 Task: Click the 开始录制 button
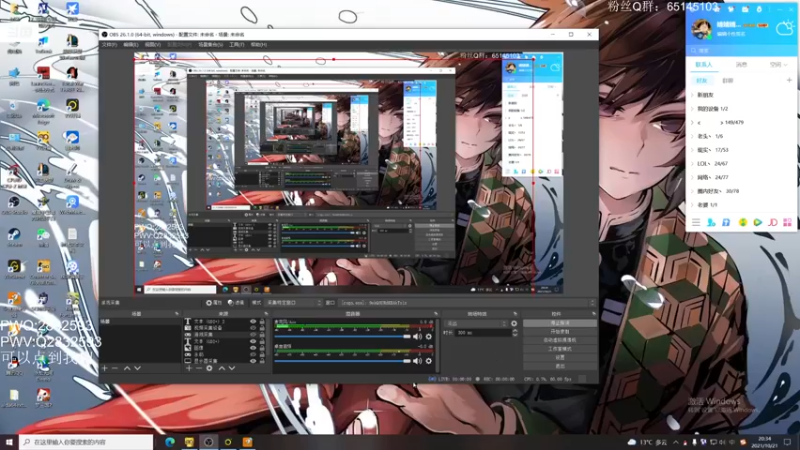[560, 332]
